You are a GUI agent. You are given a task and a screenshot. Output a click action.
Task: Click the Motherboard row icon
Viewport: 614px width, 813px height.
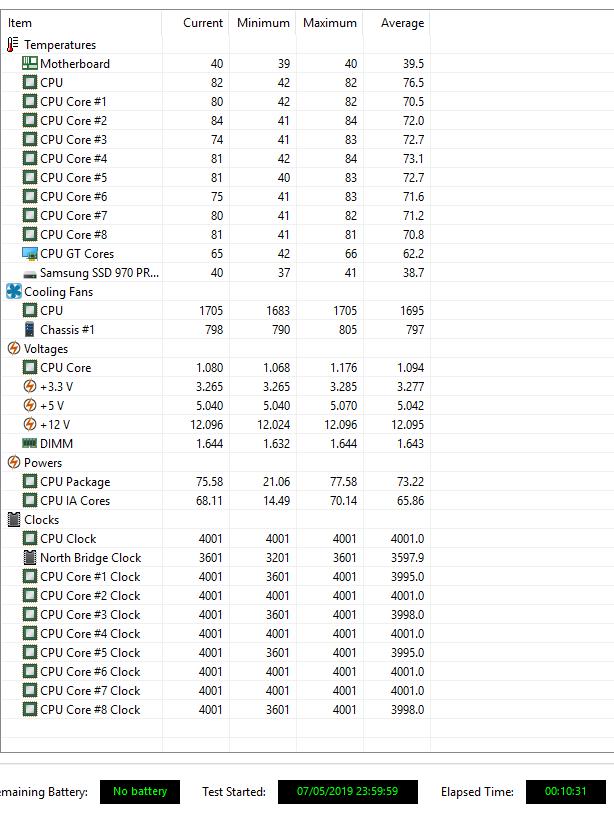tap(30, 63)
